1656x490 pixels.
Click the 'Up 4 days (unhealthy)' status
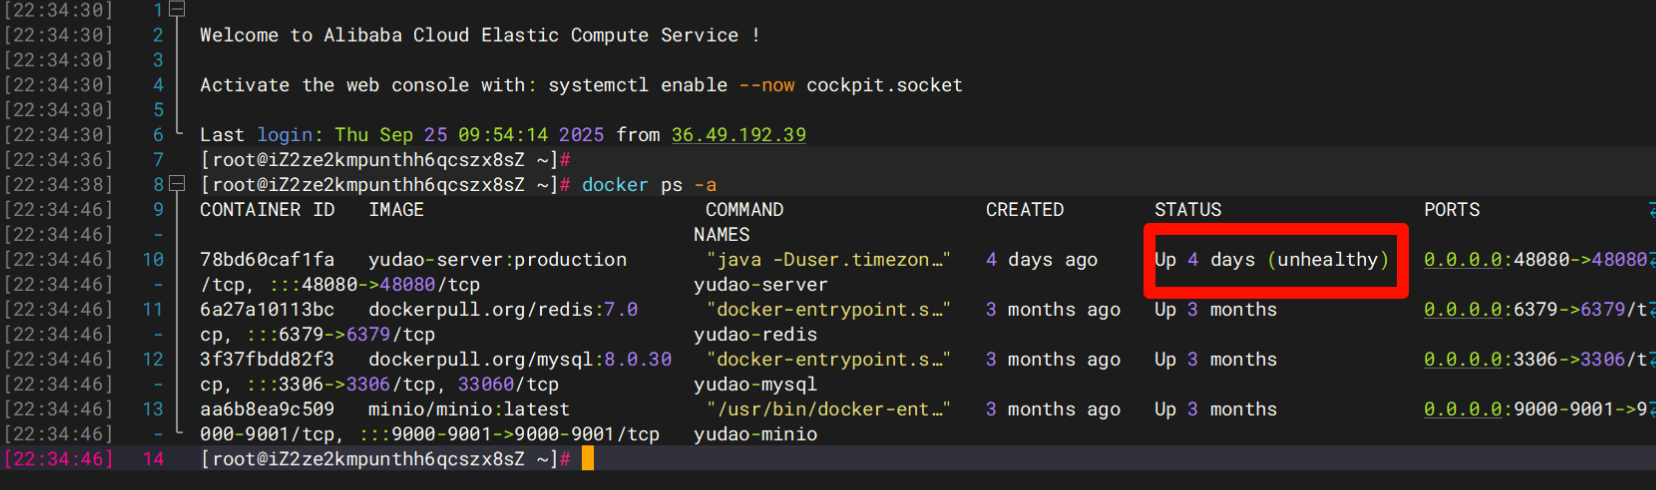[1271, 260]
